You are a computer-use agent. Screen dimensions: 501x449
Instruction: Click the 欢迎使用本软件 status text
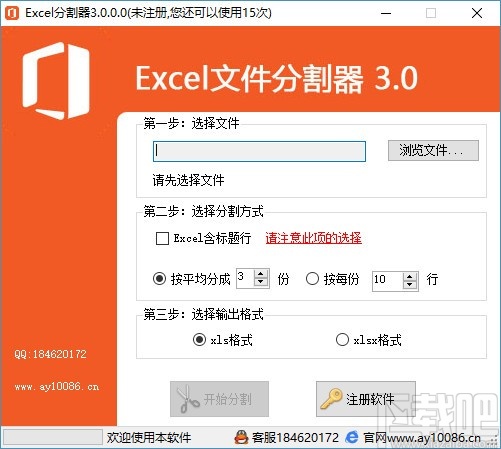click(x=149, y=437)
